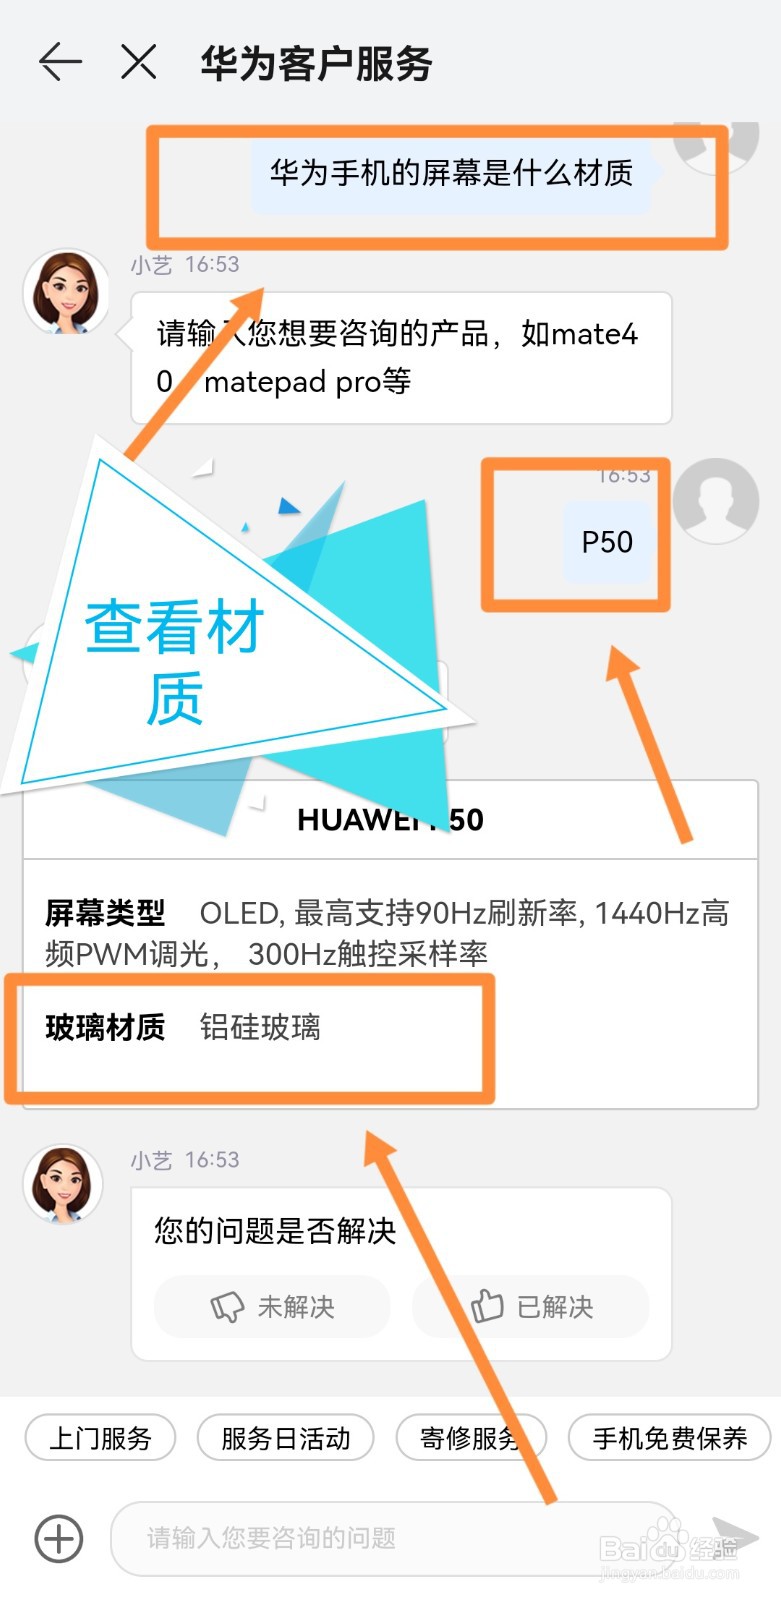The image size is (781, 1600).
Task: Tap the HUAWEI P50 card header
Action: [x=390, y=820]
